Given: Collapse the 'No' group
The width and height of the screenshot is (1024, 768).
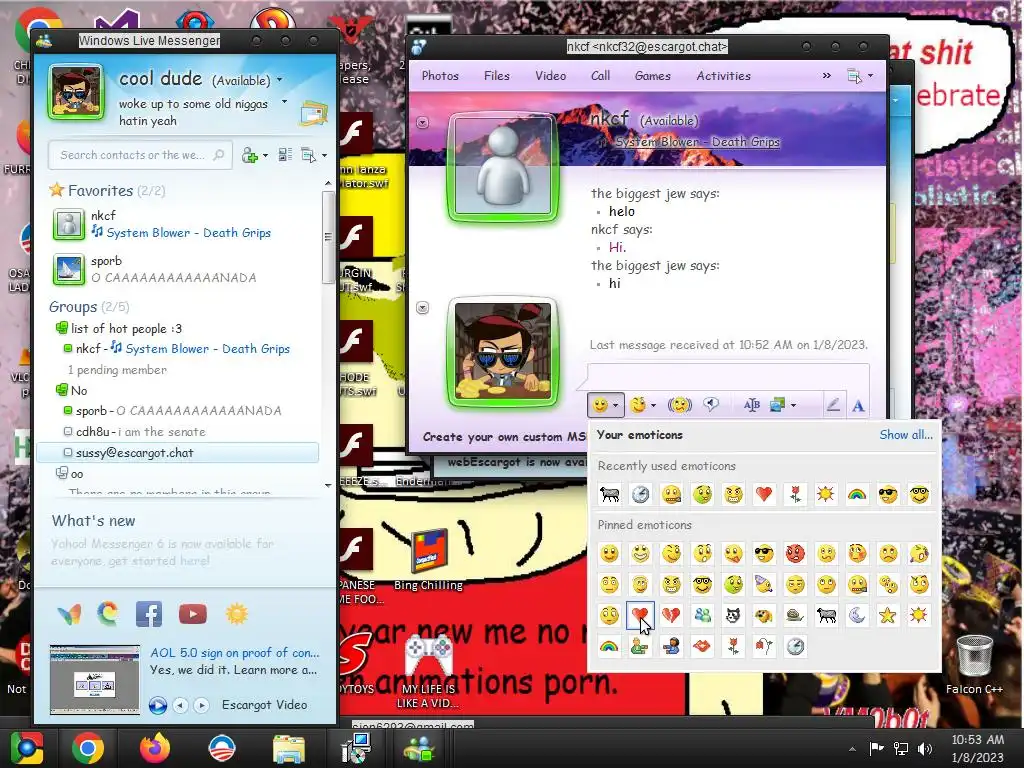Looking at the screenshot, I should point(61,390).
